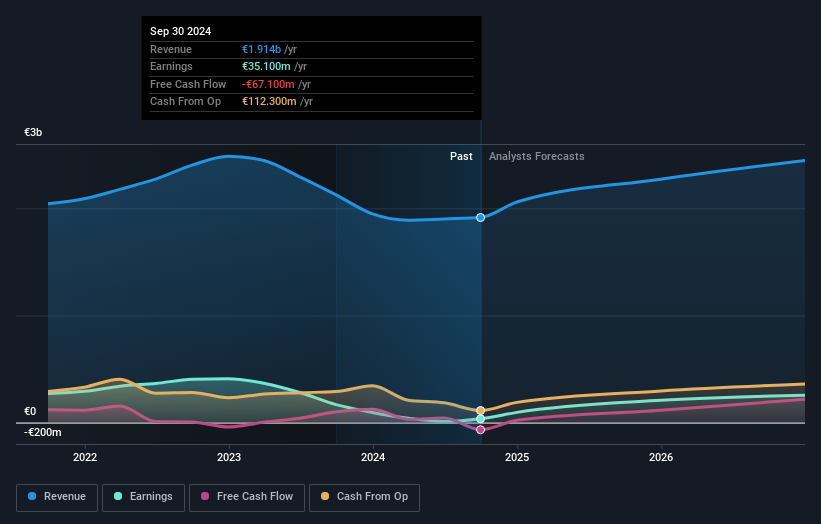Click the 2022 x-axis label
Image resolution: width=821 pixels, height=524 pixels.
tap(85, 458)
